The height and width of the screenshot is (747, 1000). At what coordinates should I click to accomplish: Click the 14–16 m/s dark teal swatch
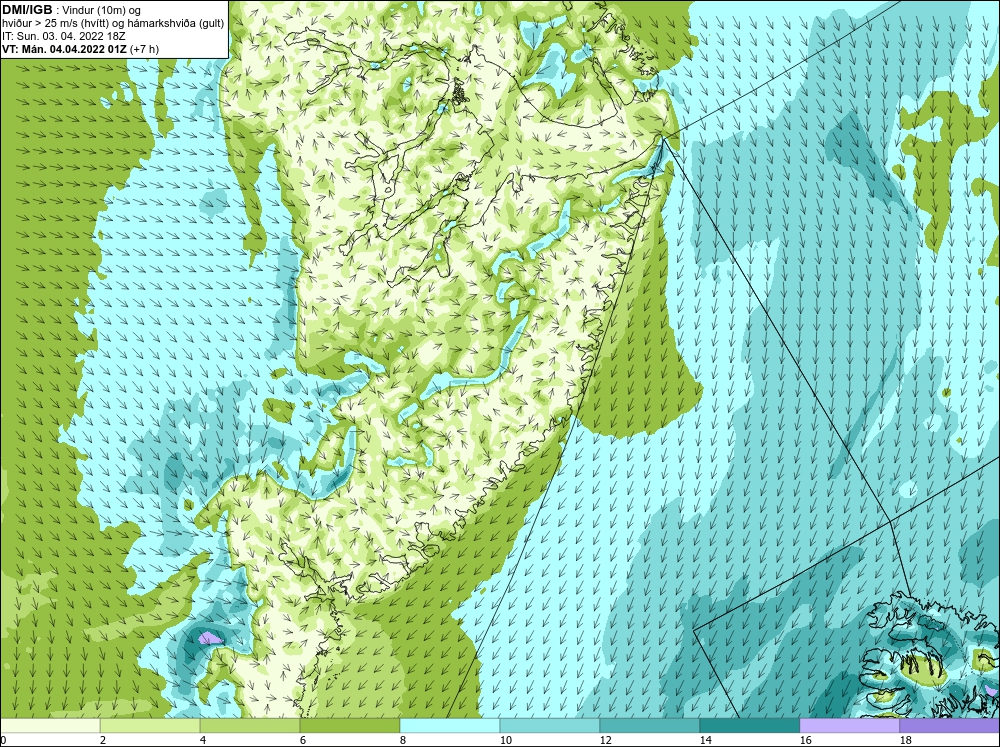pyautogui.click(x=750, y=726)
